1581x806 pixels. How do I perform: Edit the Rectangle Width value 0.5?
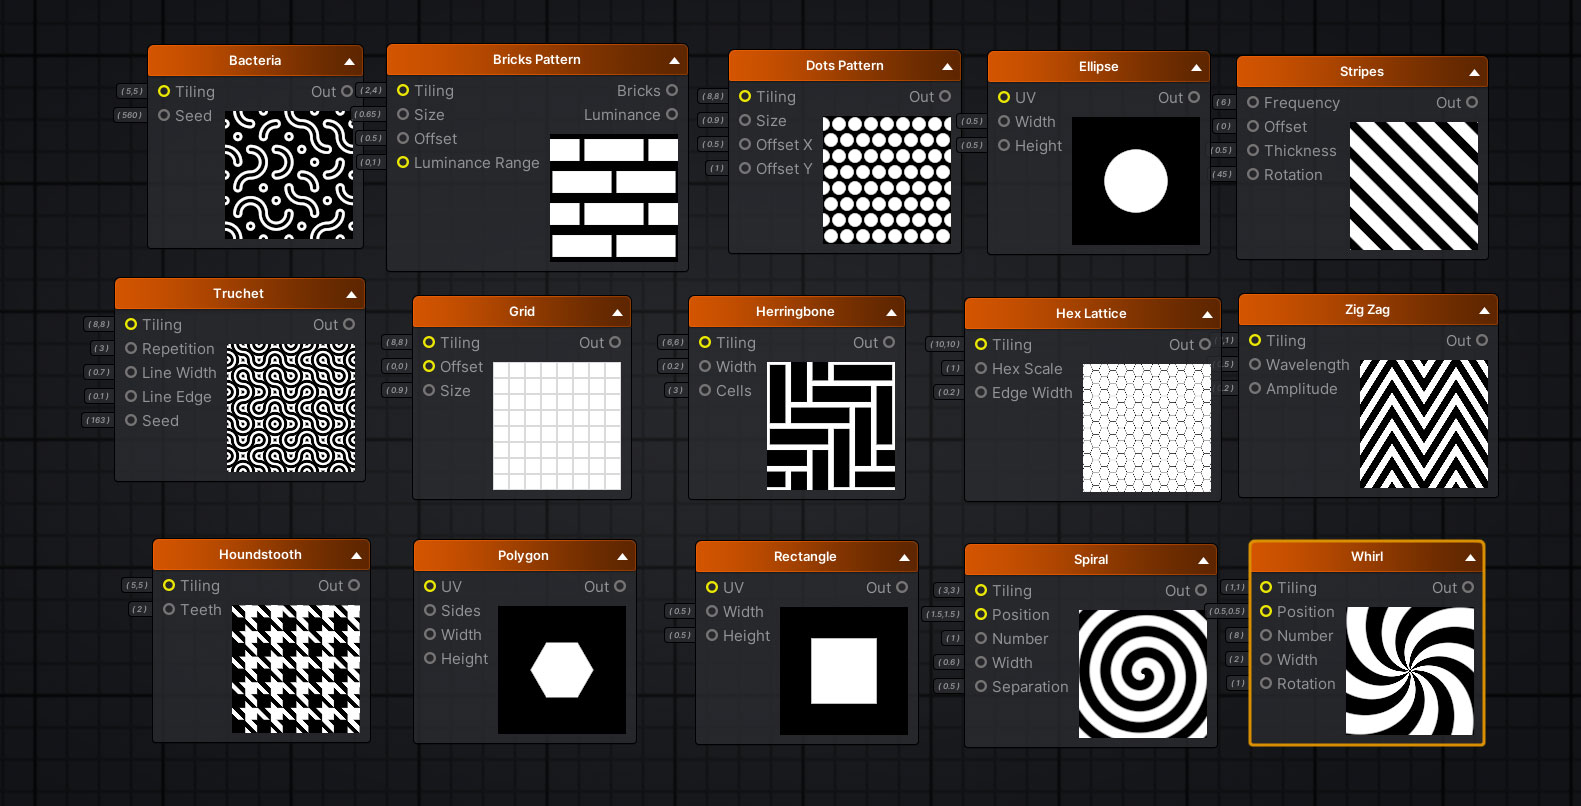coord(680,611)
